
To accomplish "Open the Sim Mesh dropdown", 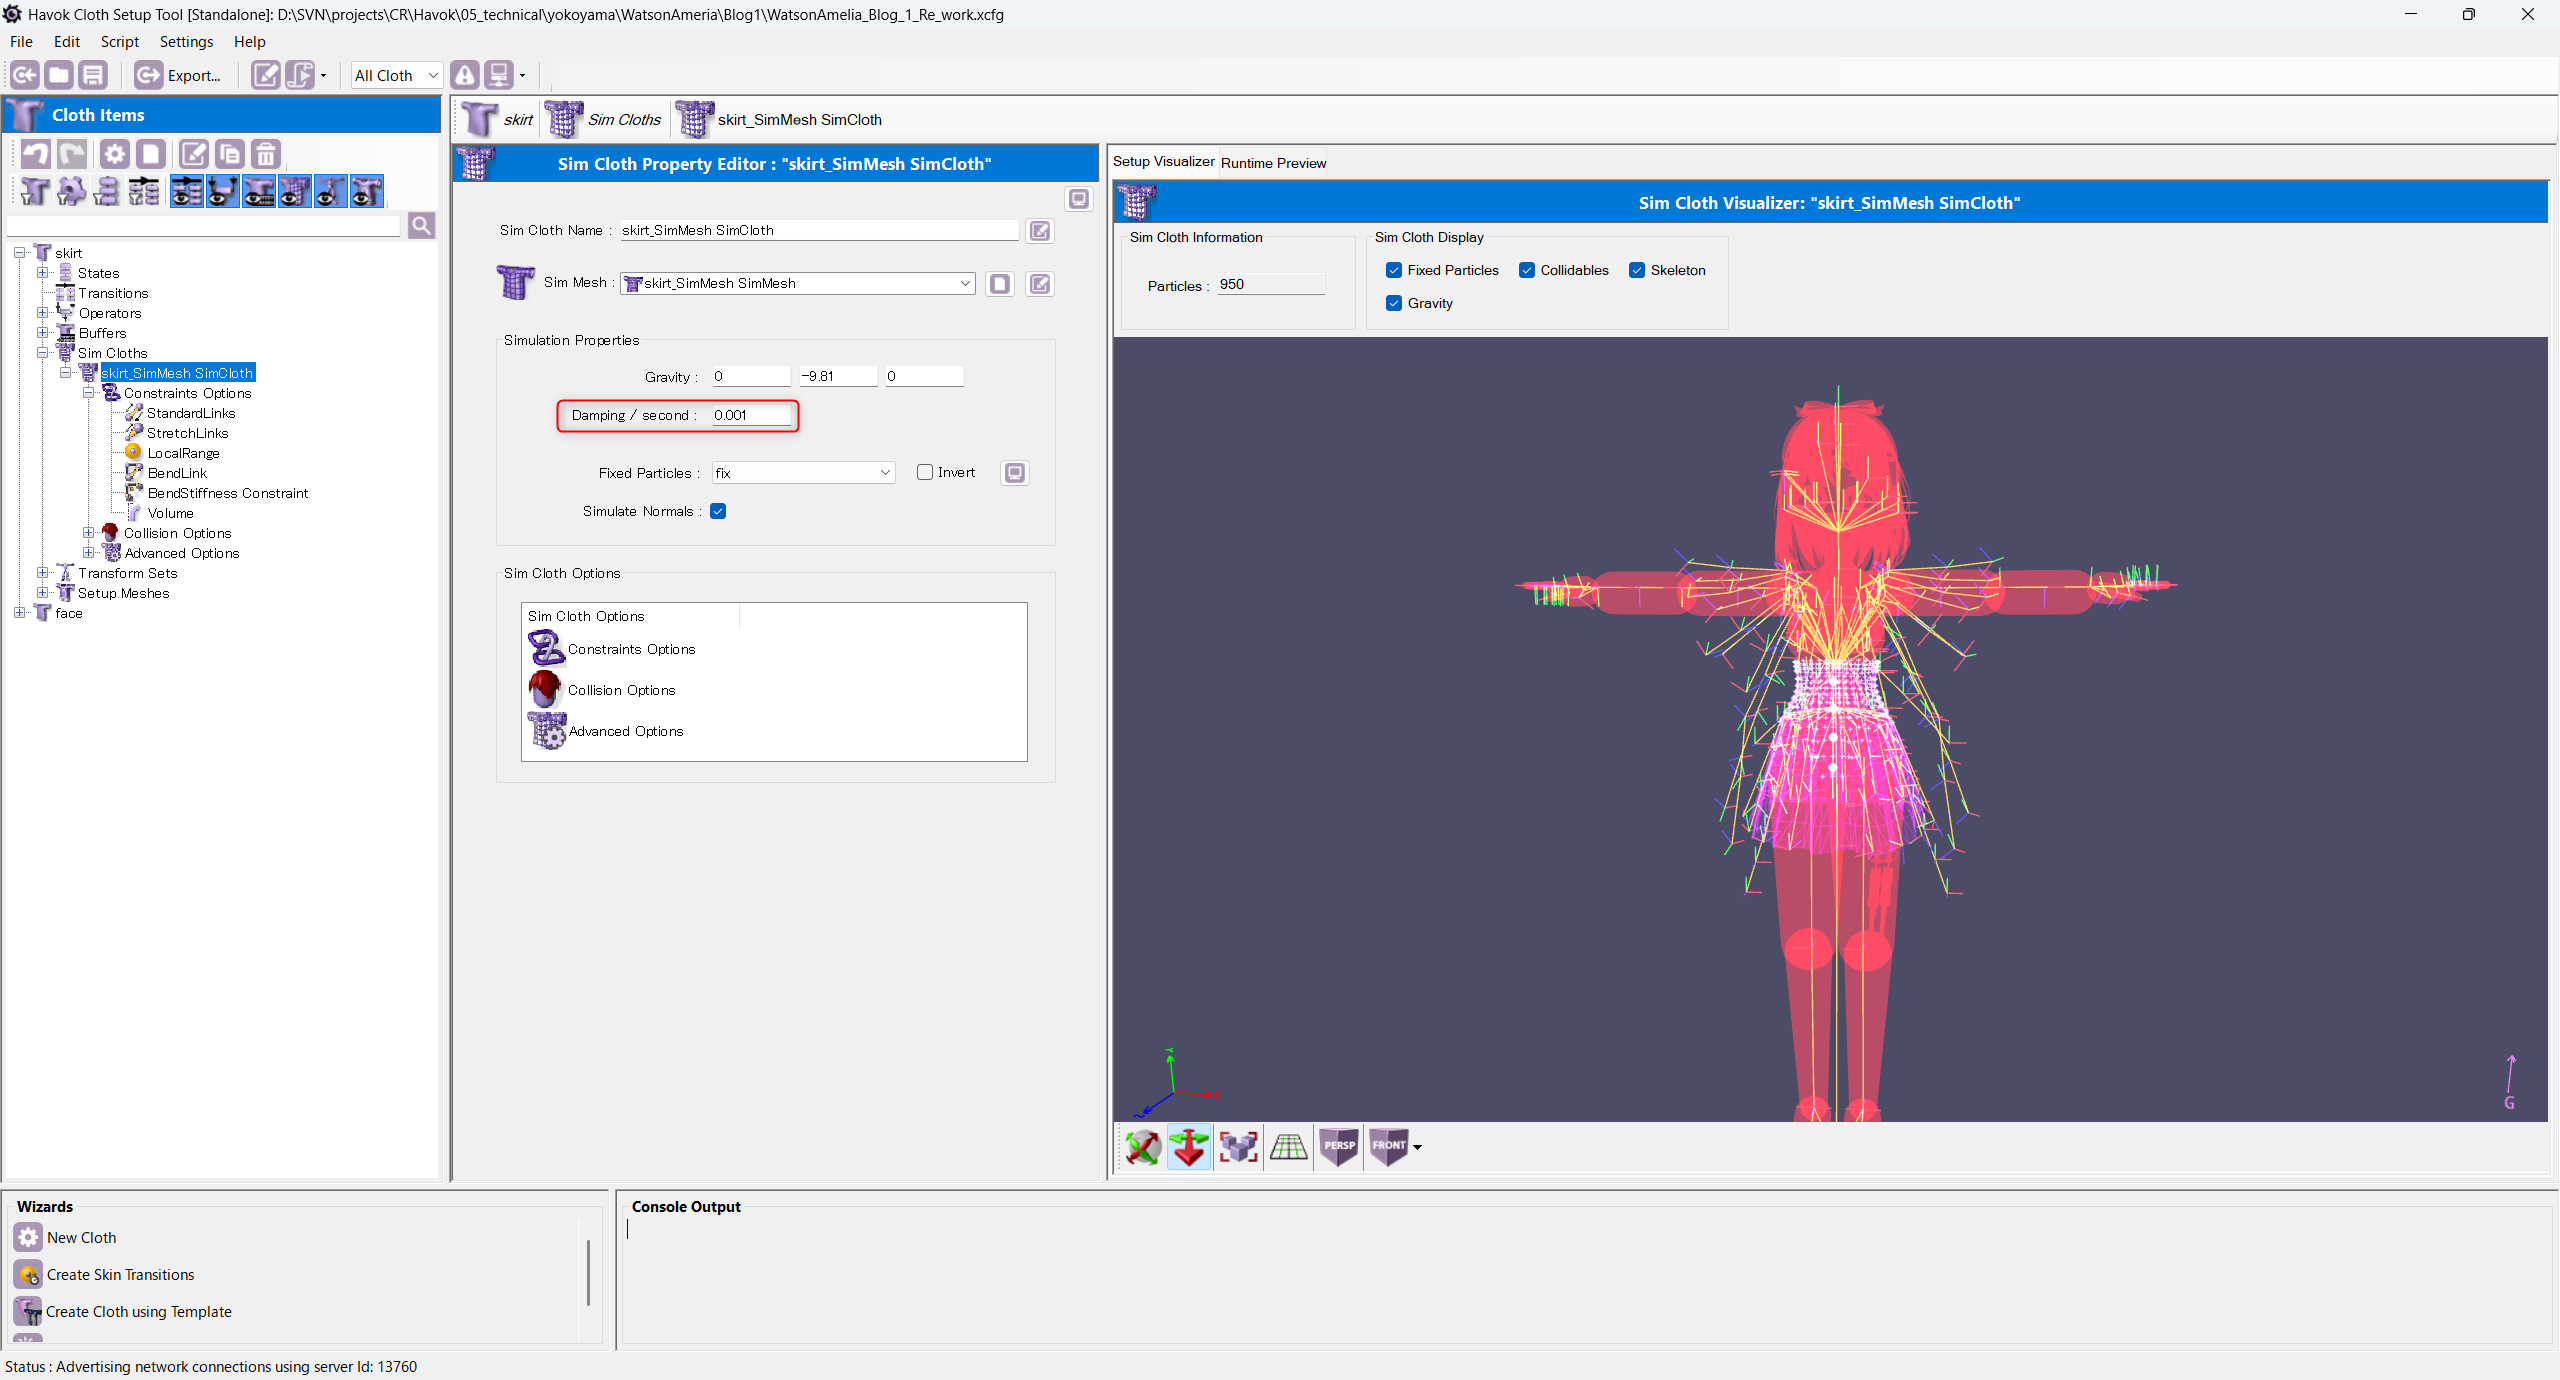I will pyautogui.click(x=798, y=283).
